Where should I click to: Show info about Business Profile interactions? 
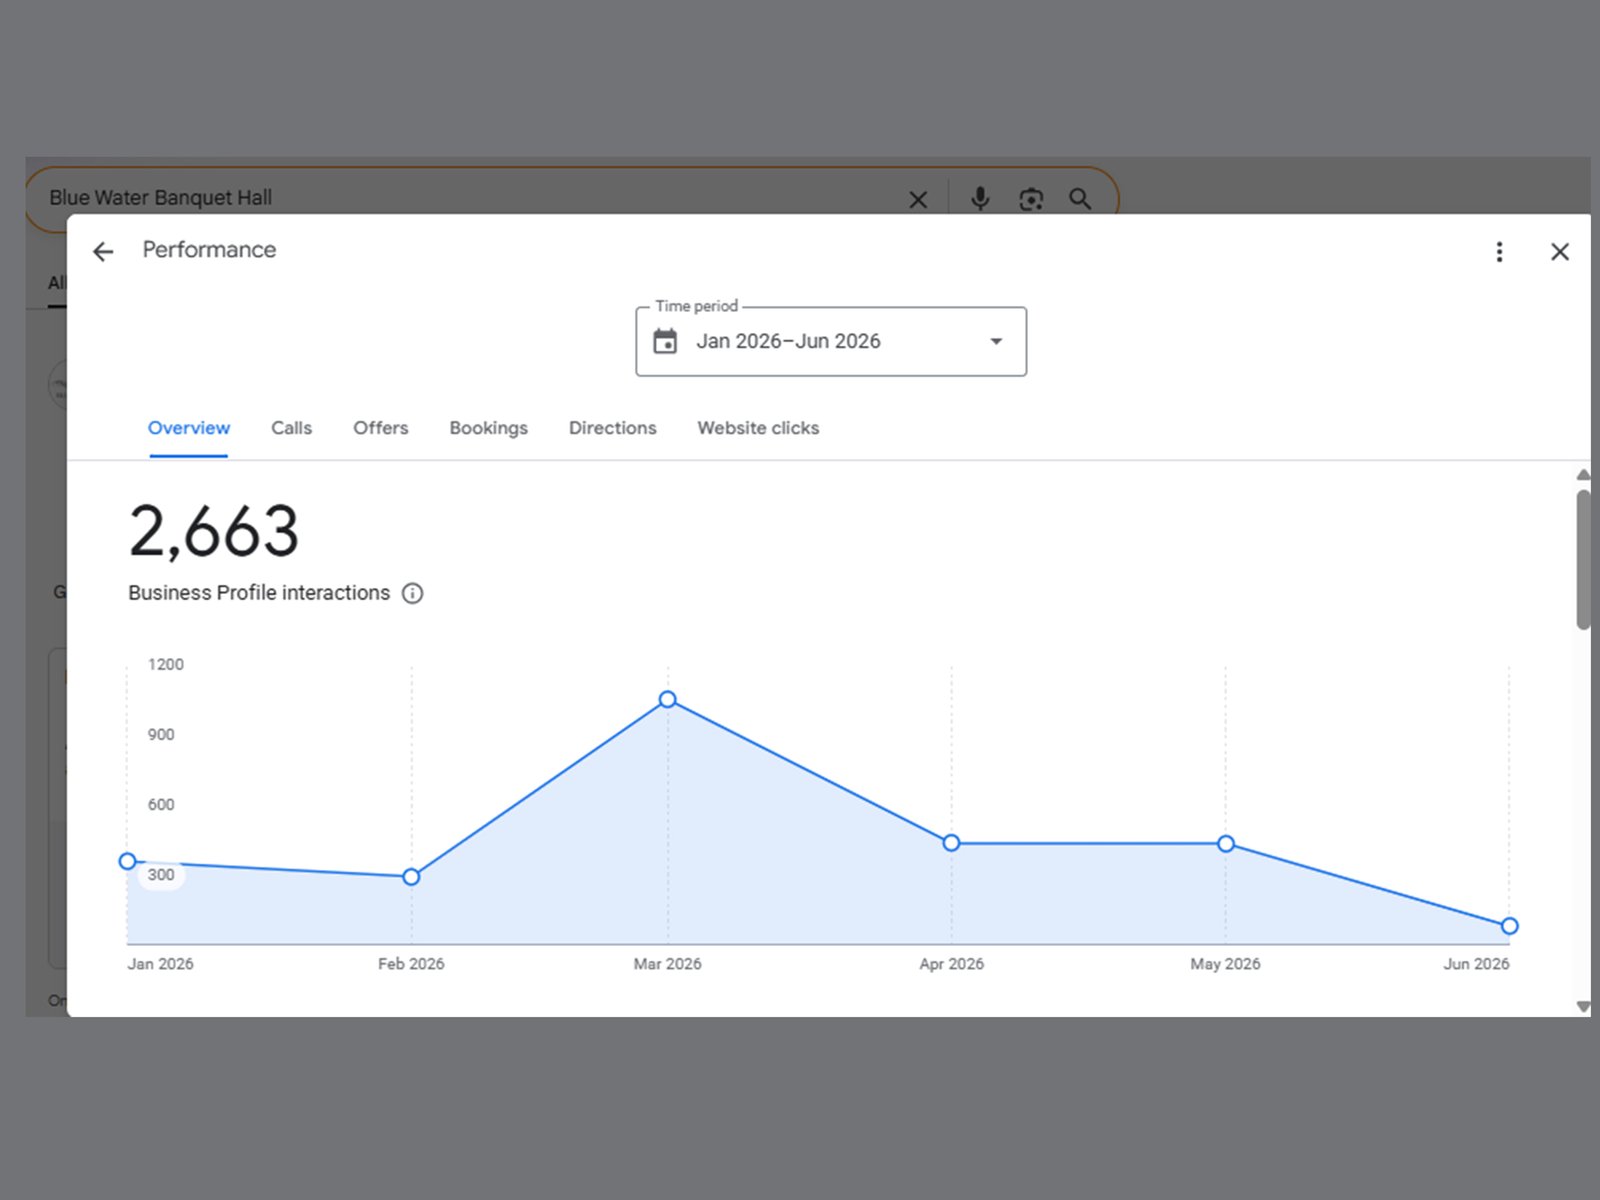412,593
